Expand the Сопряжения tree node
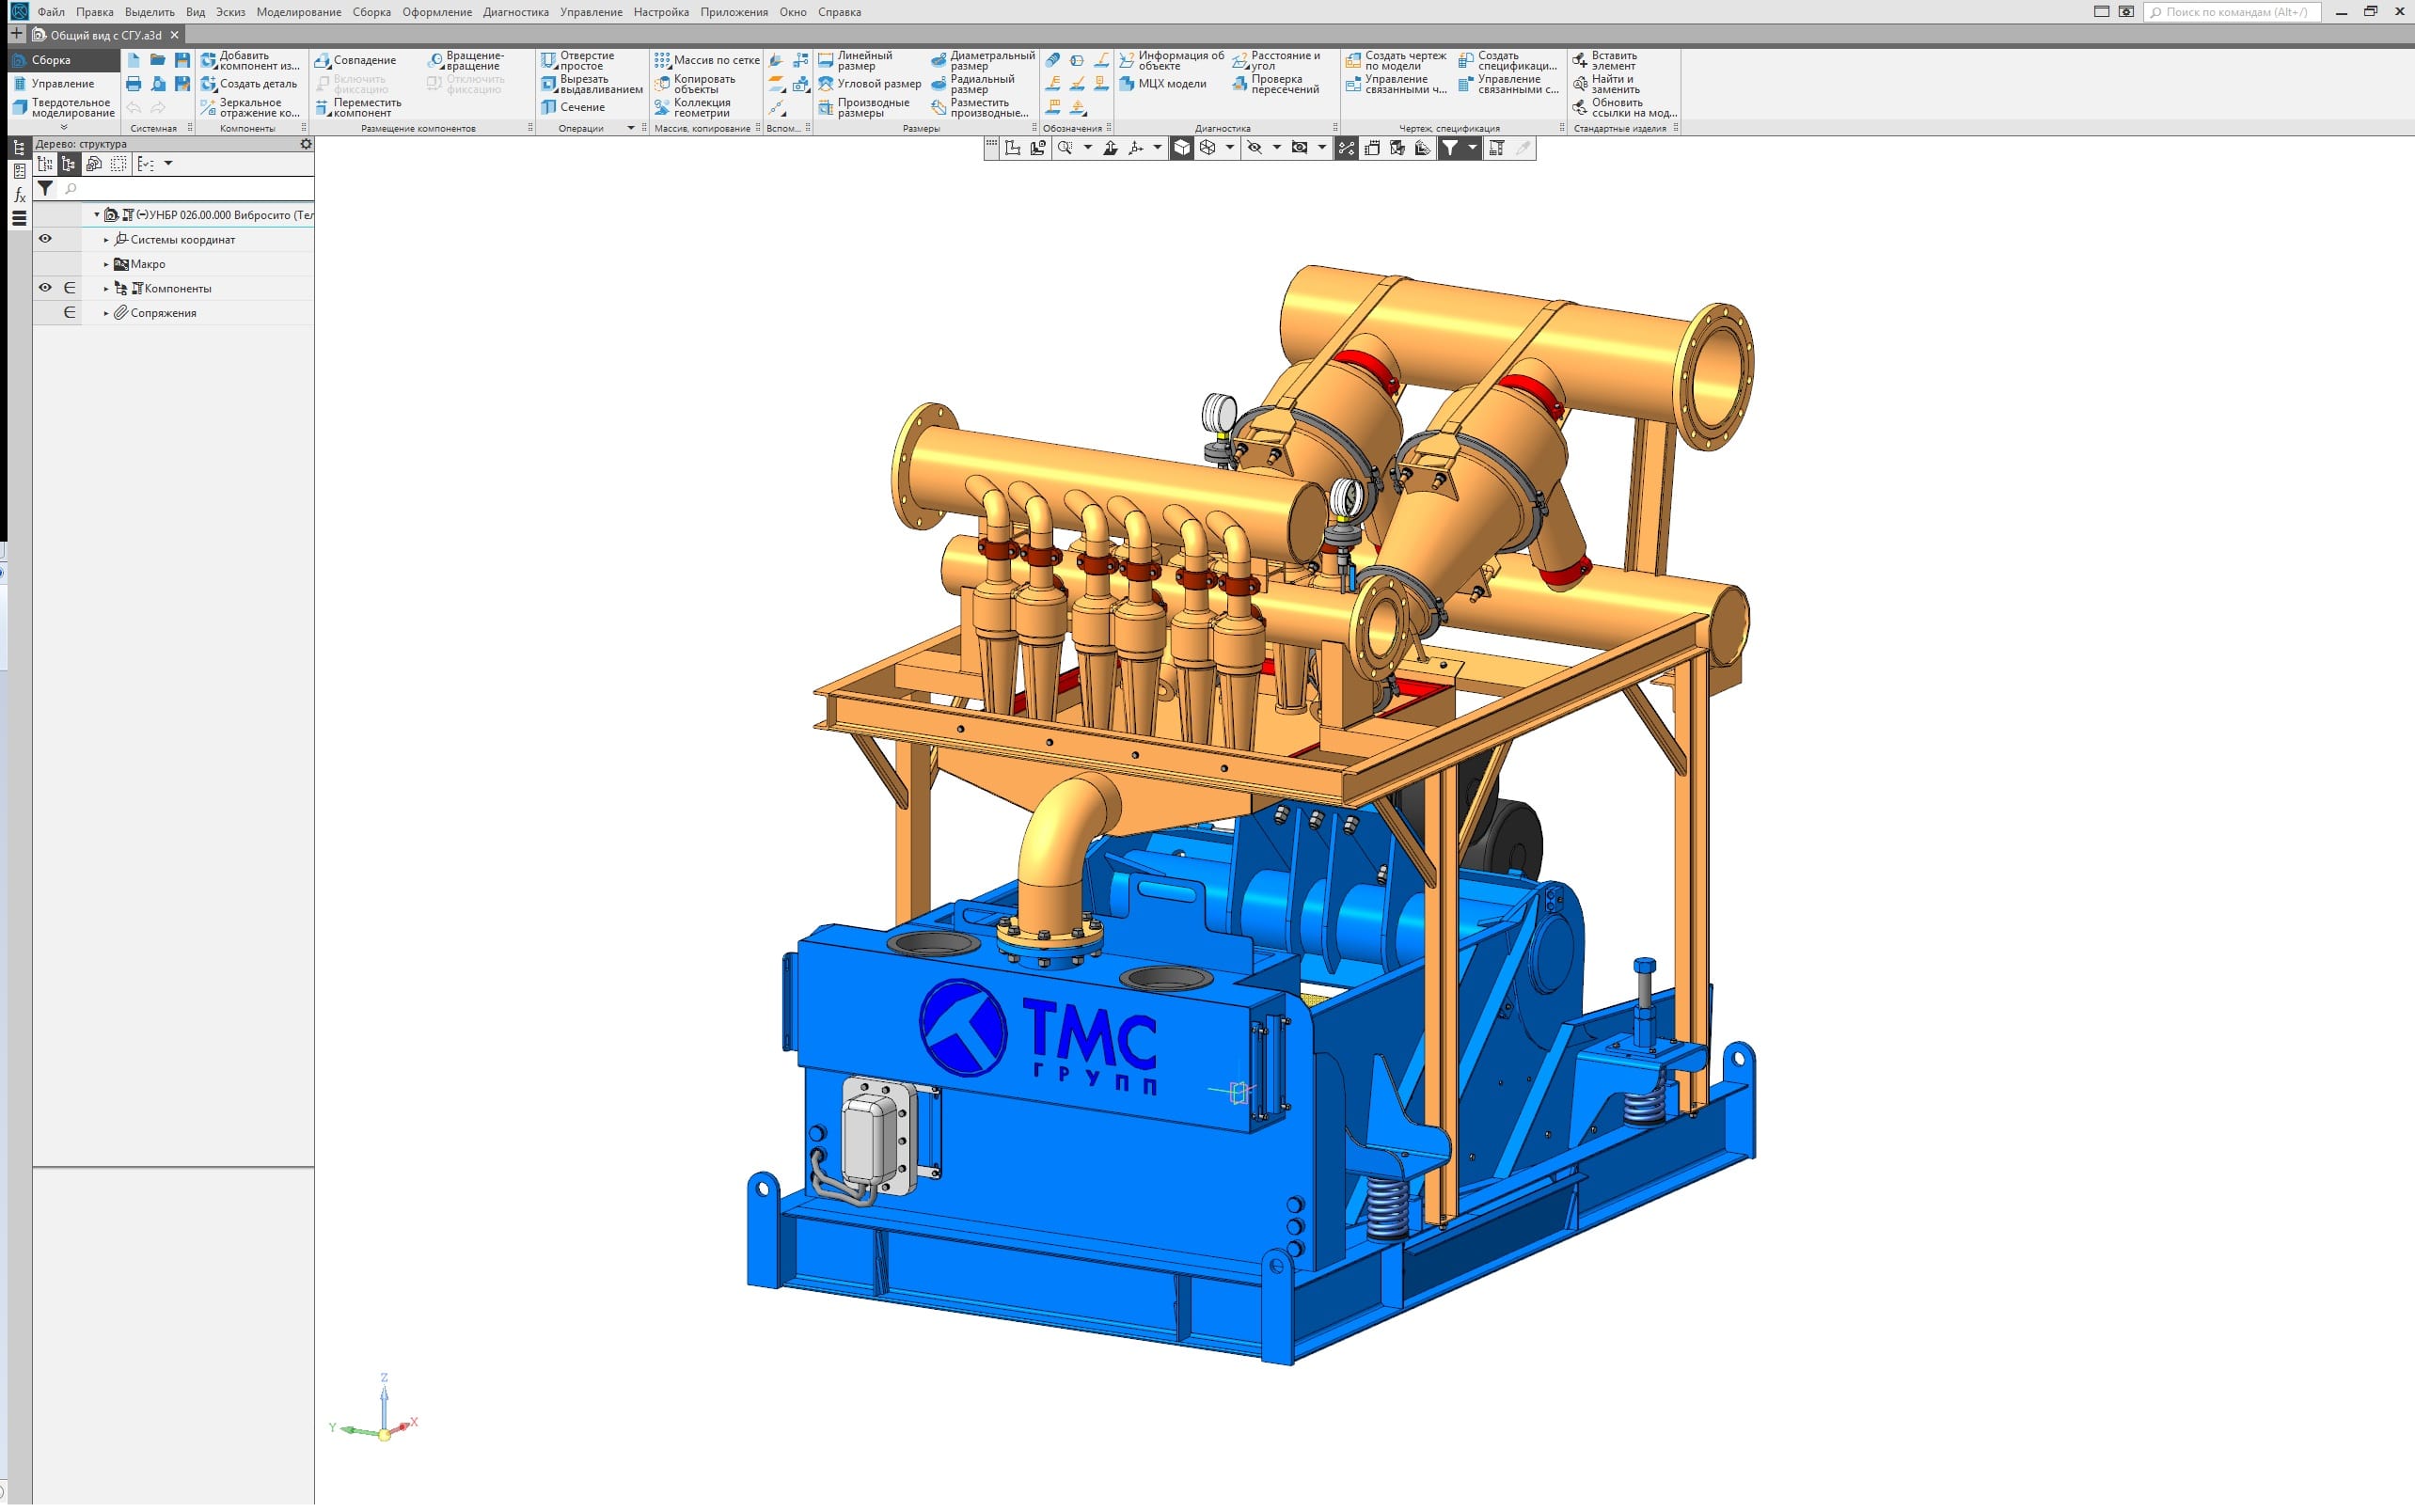Screen dimensions: 2415x1512 point(106,313)
